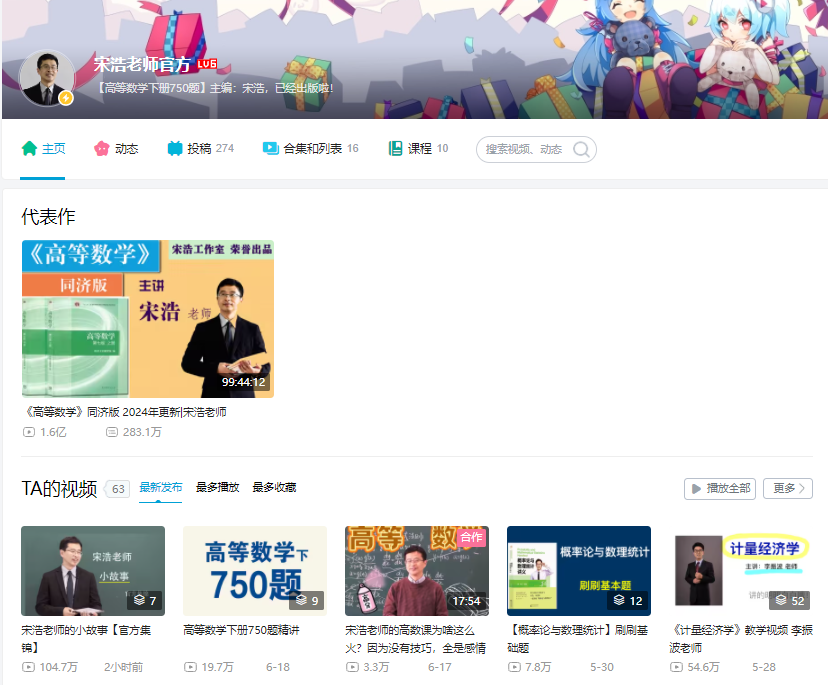This screenshot has height=685, width=828.
Task: Open 《高等数学》同济版 featured video thumbnail
Action: [x=147, y=319]
